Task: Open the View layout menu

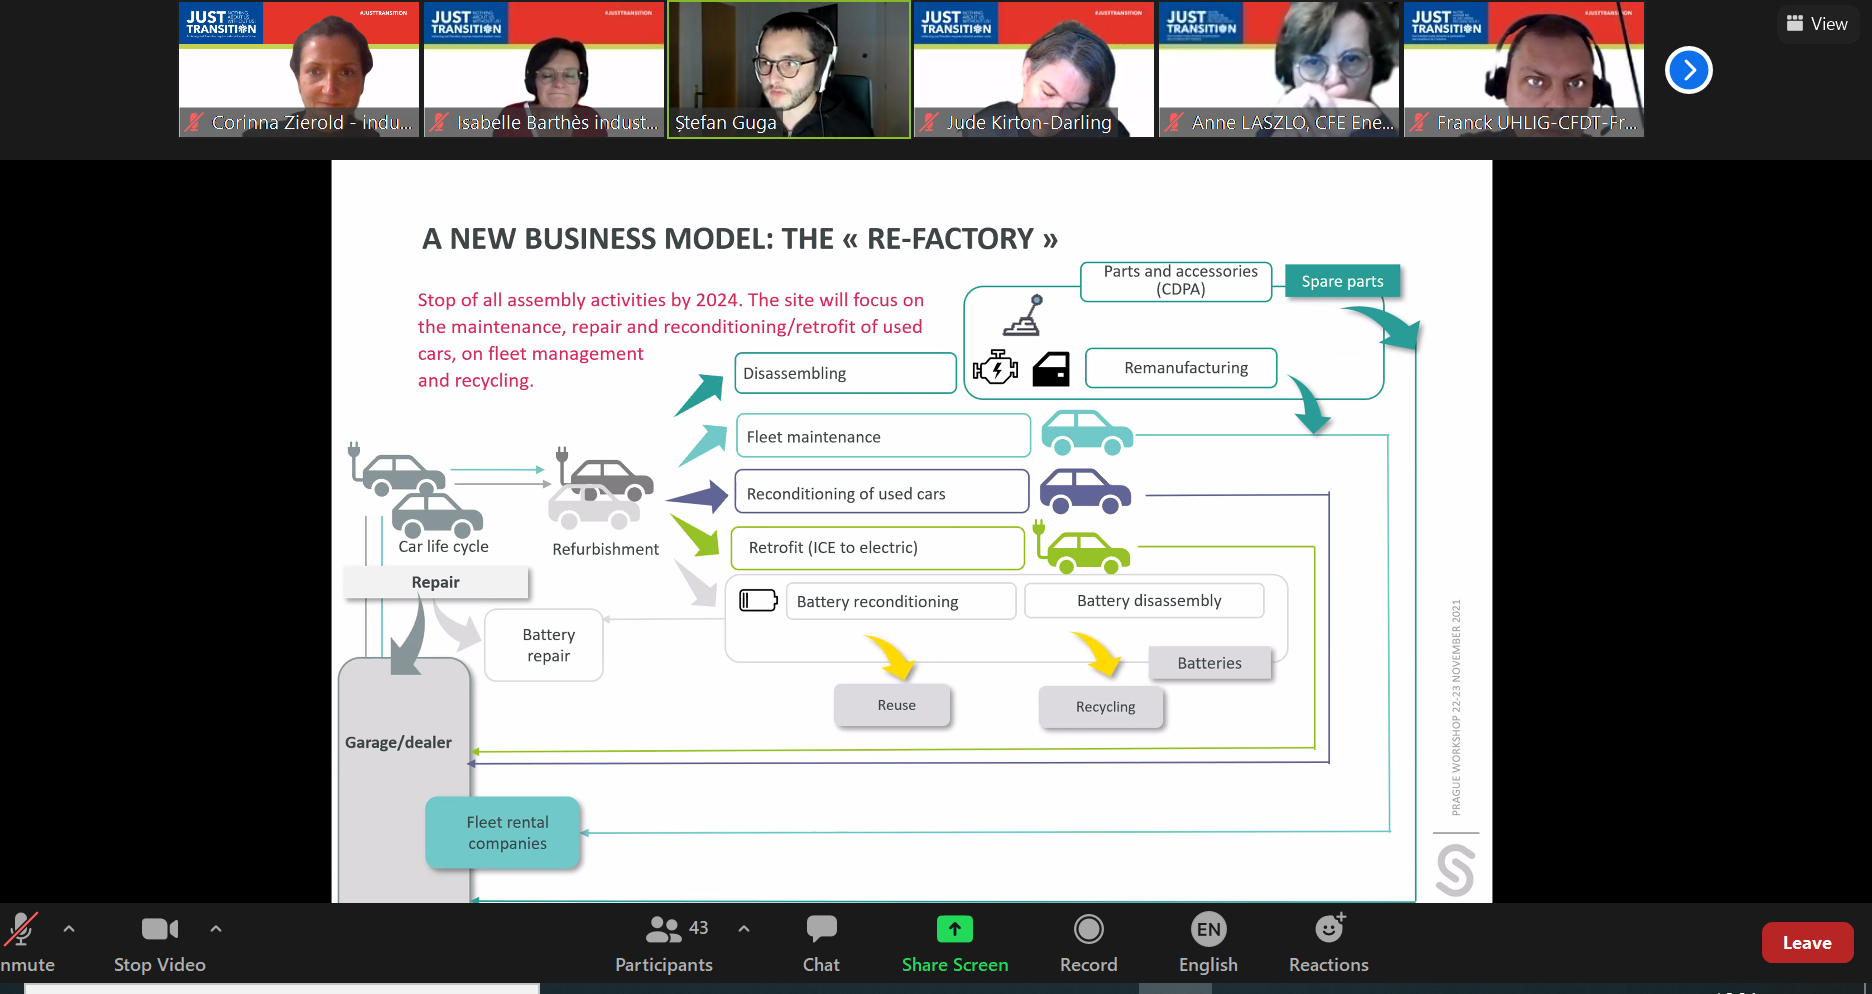Action: 1817,23
